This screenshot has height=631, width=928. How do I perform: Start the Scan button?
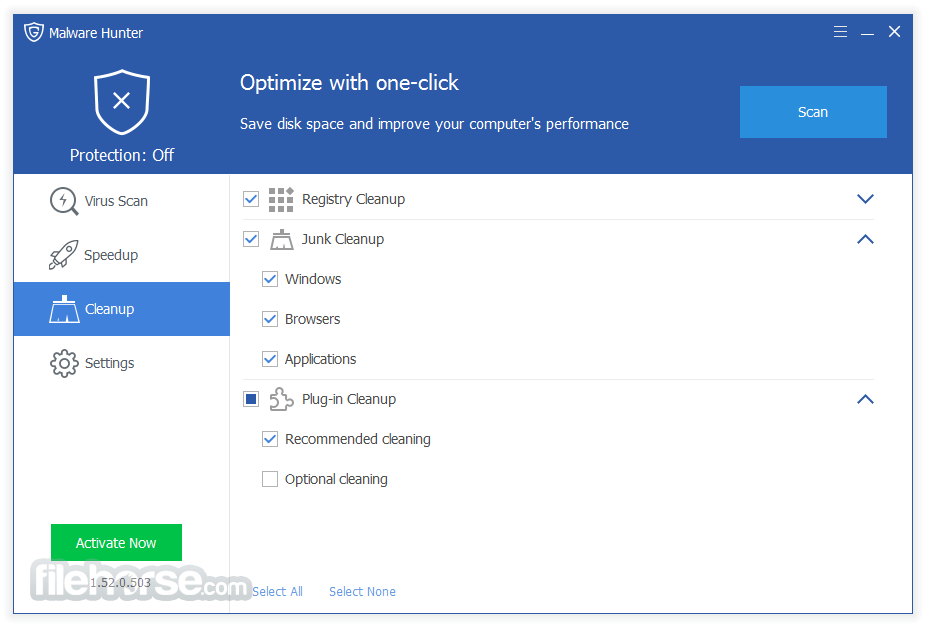[813, 112]
